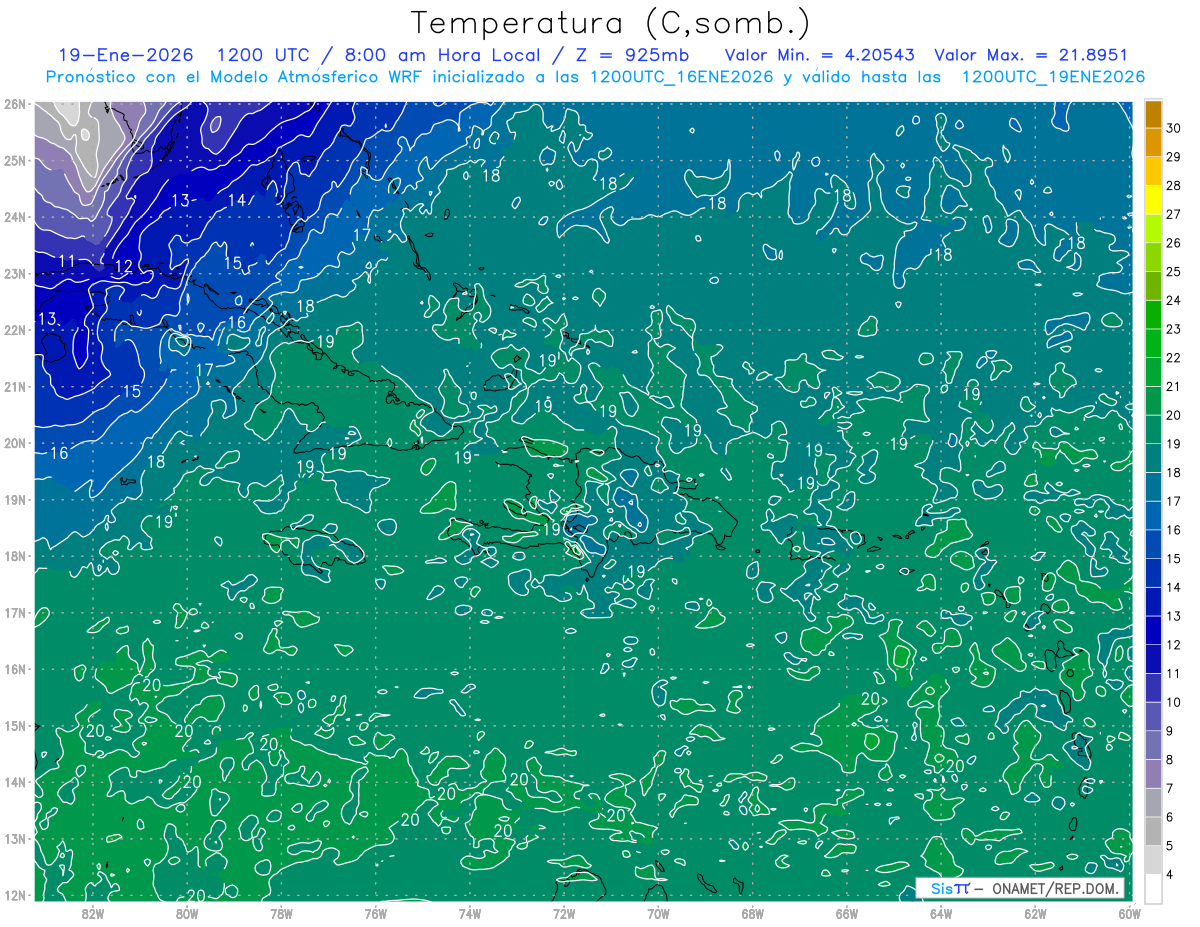Click the "SisTT- ONAMET/REP.DOM." credit box
1200x927 pixels.
(1020, 889)
